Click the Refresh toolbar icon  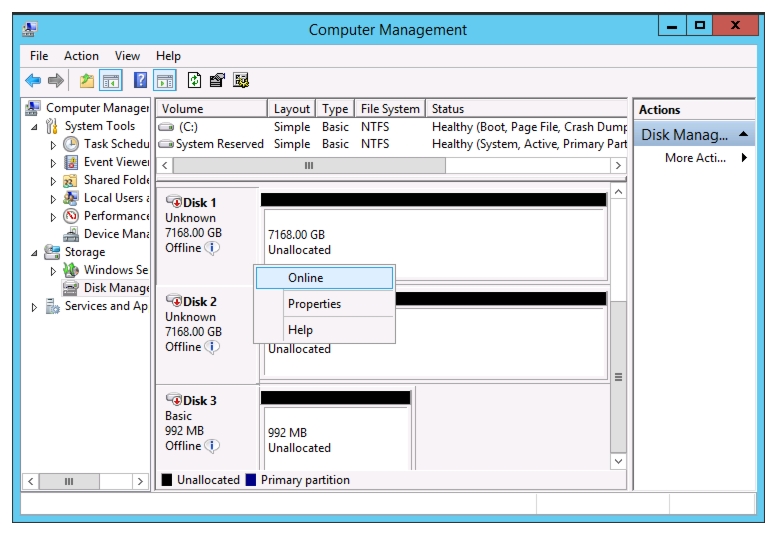tap(194, 80)
